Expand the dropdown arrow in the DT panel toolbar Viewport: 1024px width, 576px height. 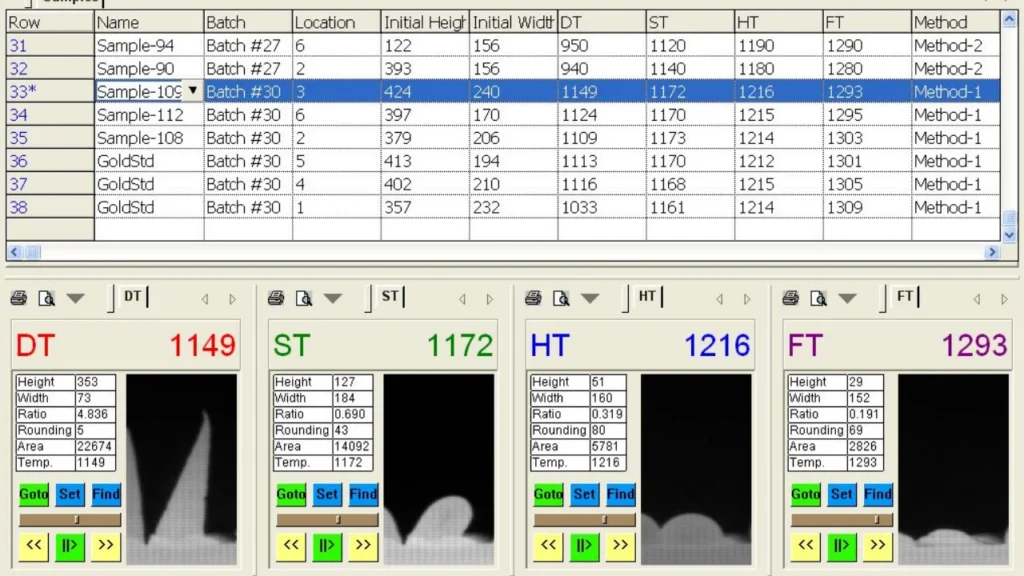(76, 298)
